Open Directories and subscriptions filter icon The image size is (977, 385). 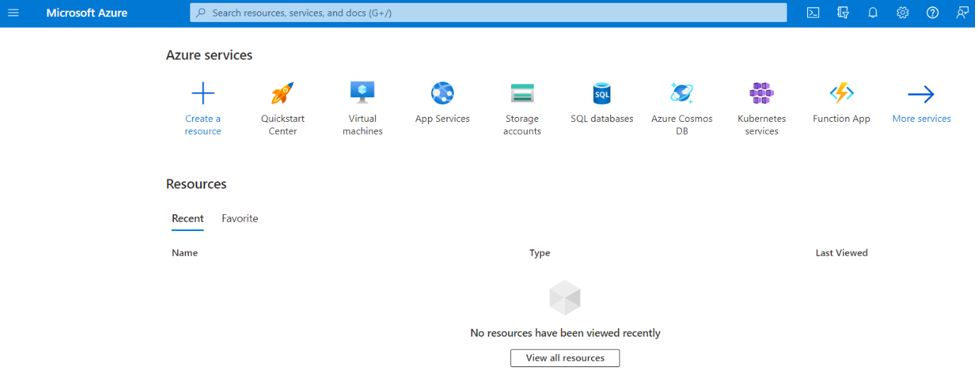click(x=843, y=12)
